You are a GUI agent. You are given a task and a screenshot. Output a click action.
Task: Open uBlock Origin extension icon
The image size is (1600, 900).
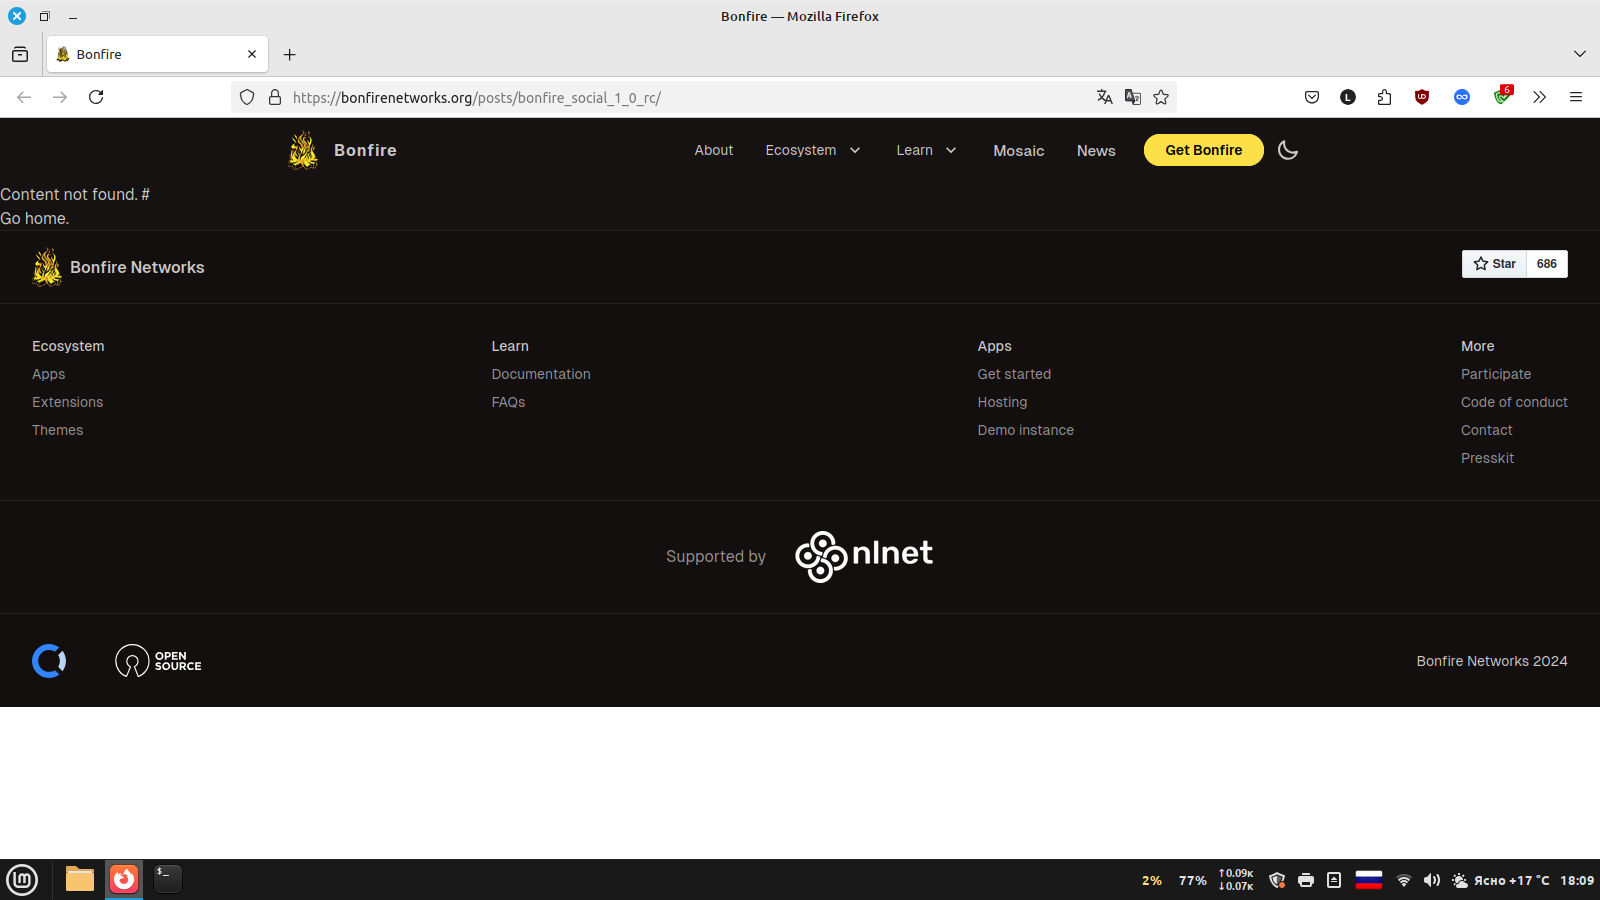[1422, 97]
